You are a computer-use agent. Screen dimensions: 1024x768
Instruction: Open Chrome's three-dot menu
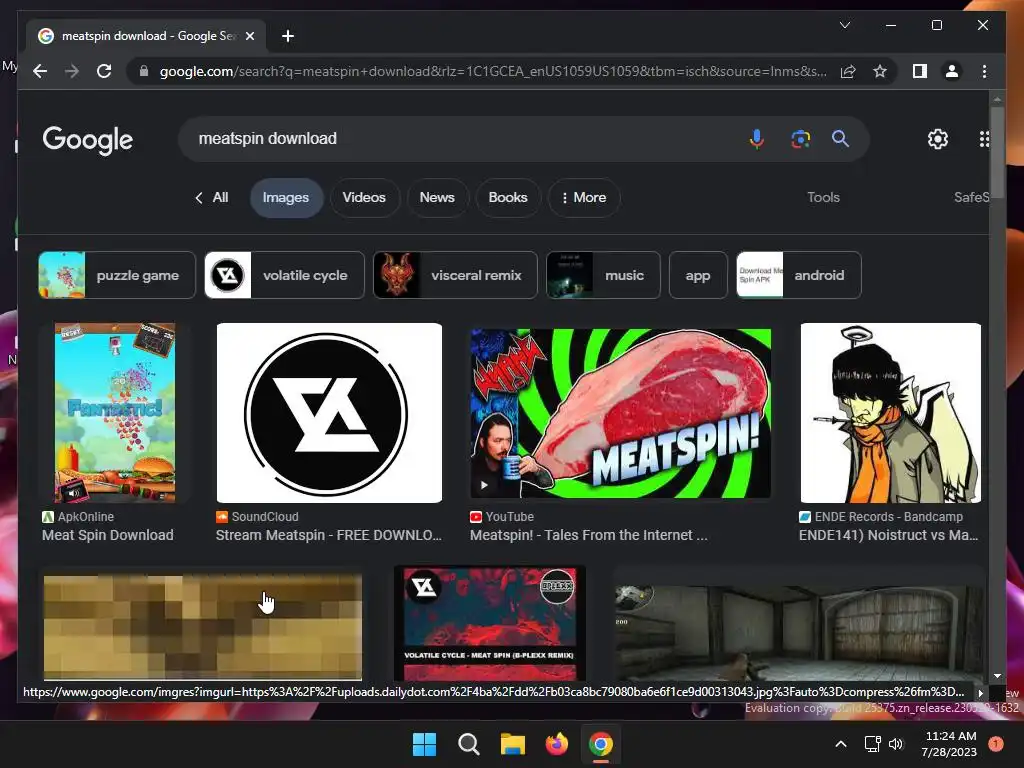(984, 71)
